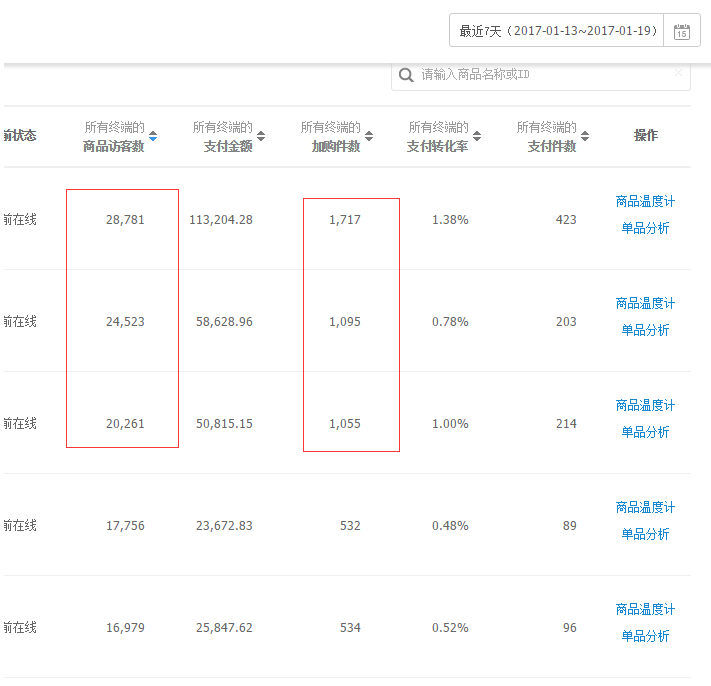711x686 pixels.
Task: Open 单品分析 for the 20,261 visitors row
Action: [x=645, y=432]
